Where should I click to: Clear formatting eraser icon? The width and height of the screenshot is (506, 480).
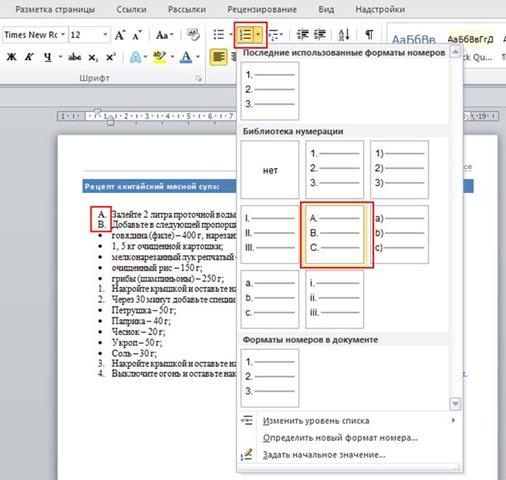point(193,34)
